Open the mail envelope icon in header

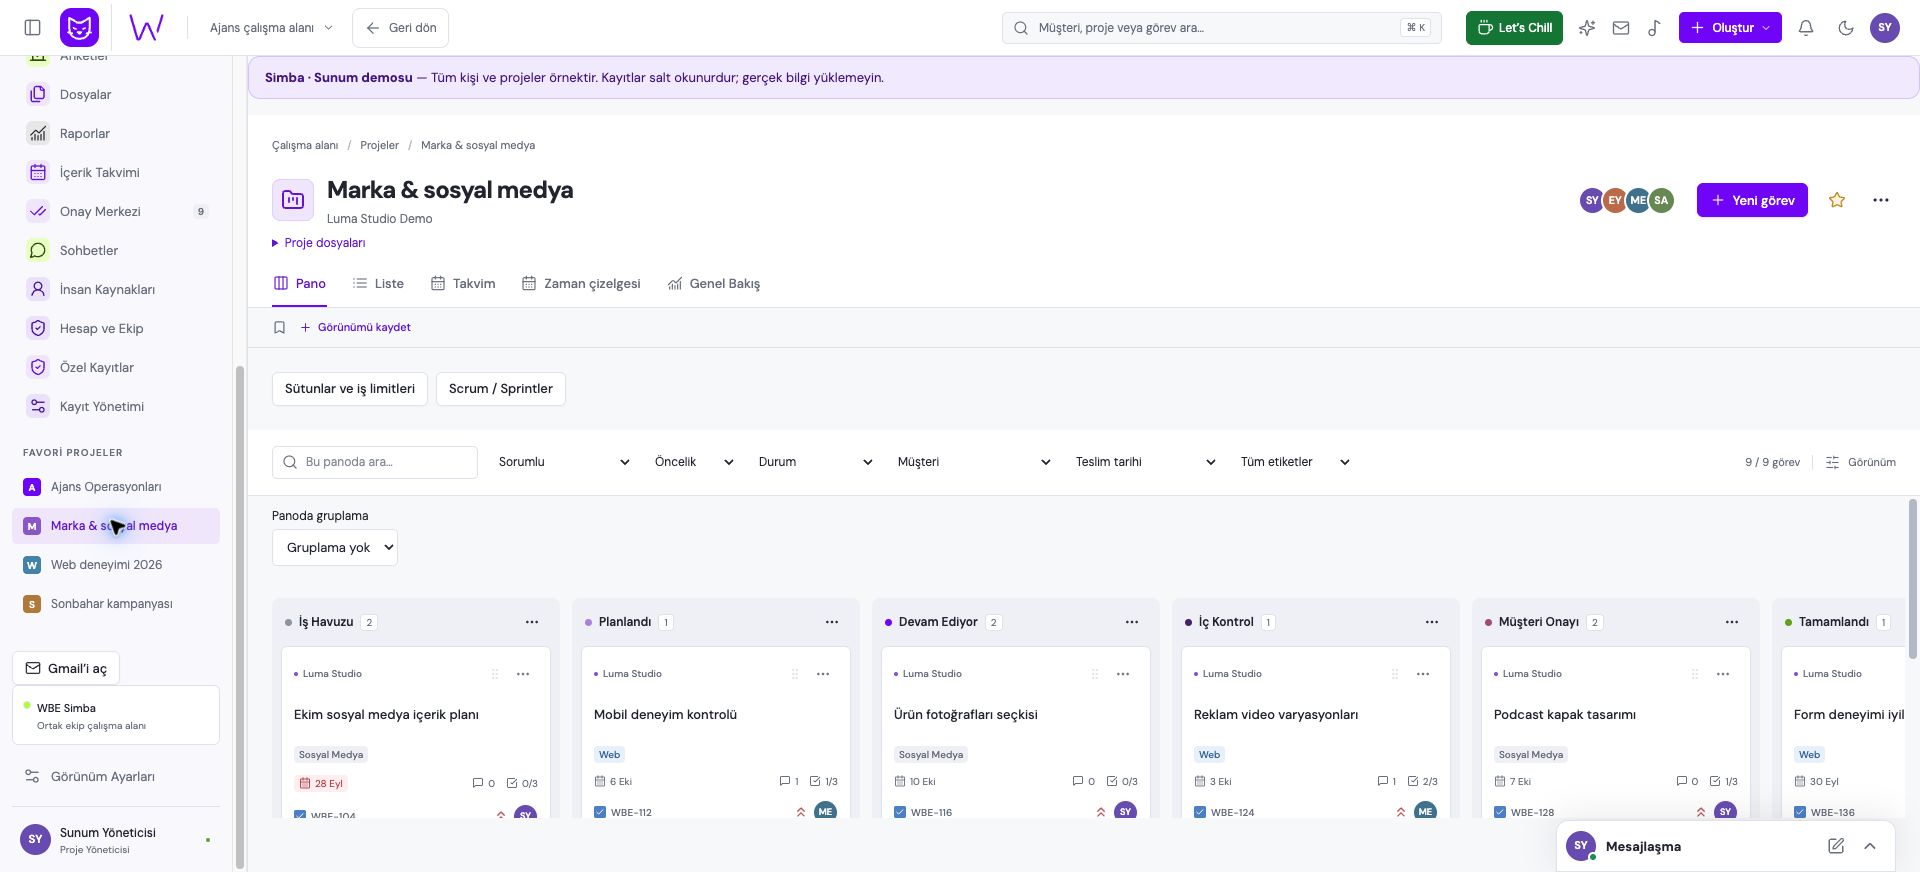click(x=1621, y=28)
